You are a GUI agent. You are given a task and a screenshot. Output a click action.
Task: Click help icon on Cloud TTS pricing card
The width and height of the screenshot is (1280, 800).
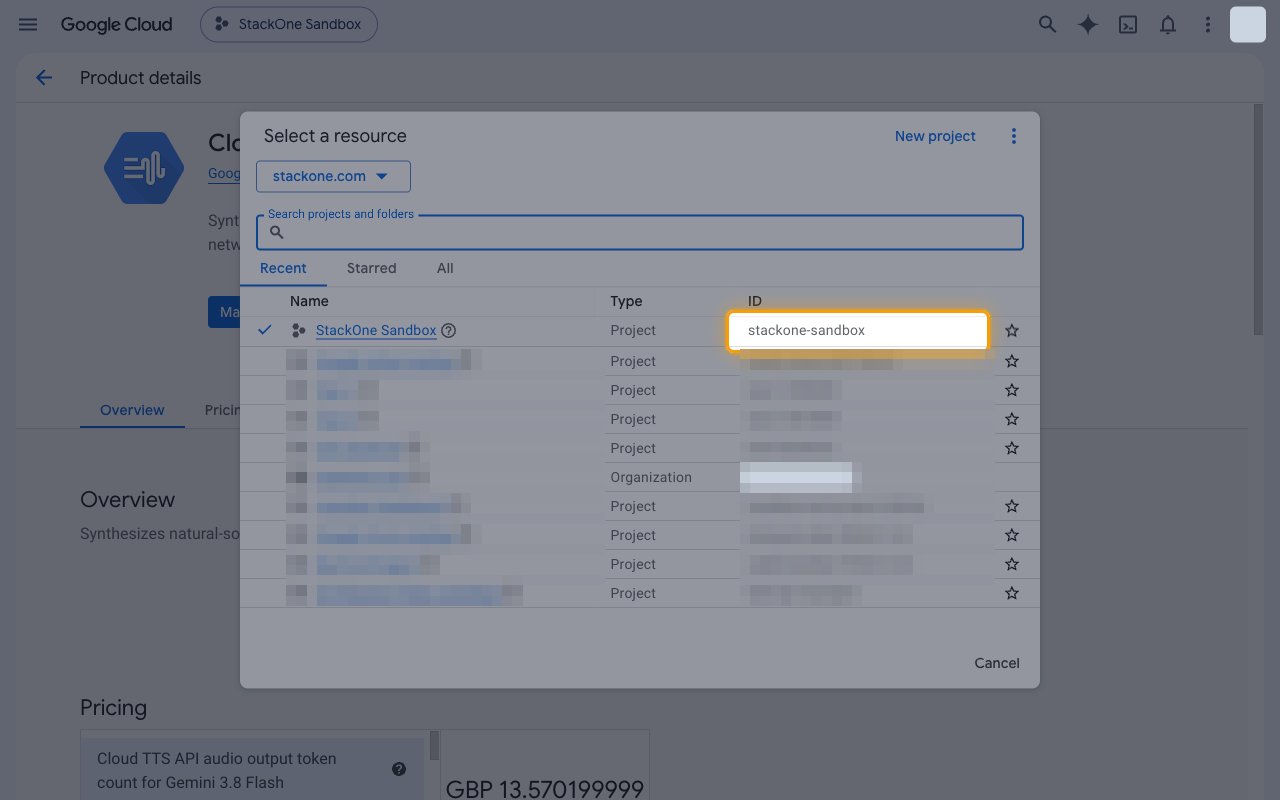pyautogui.click(x=399, y=769)
